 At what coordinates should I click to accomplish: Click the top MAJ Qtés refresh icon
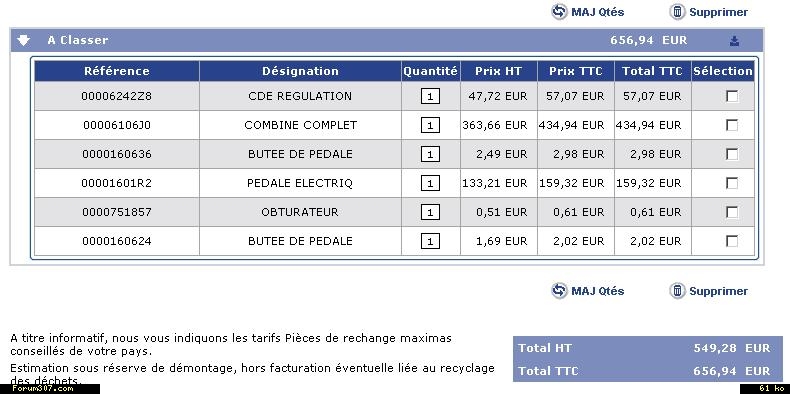point(559,12)
